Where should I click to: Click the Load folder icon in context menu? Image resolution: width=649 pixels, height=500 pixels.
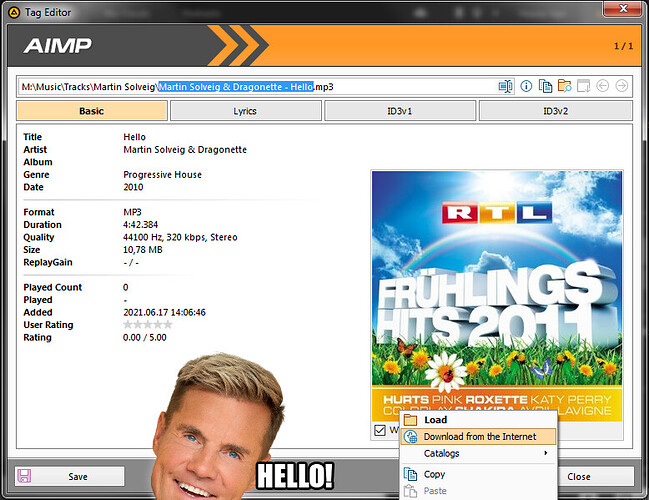pos(410,420)
